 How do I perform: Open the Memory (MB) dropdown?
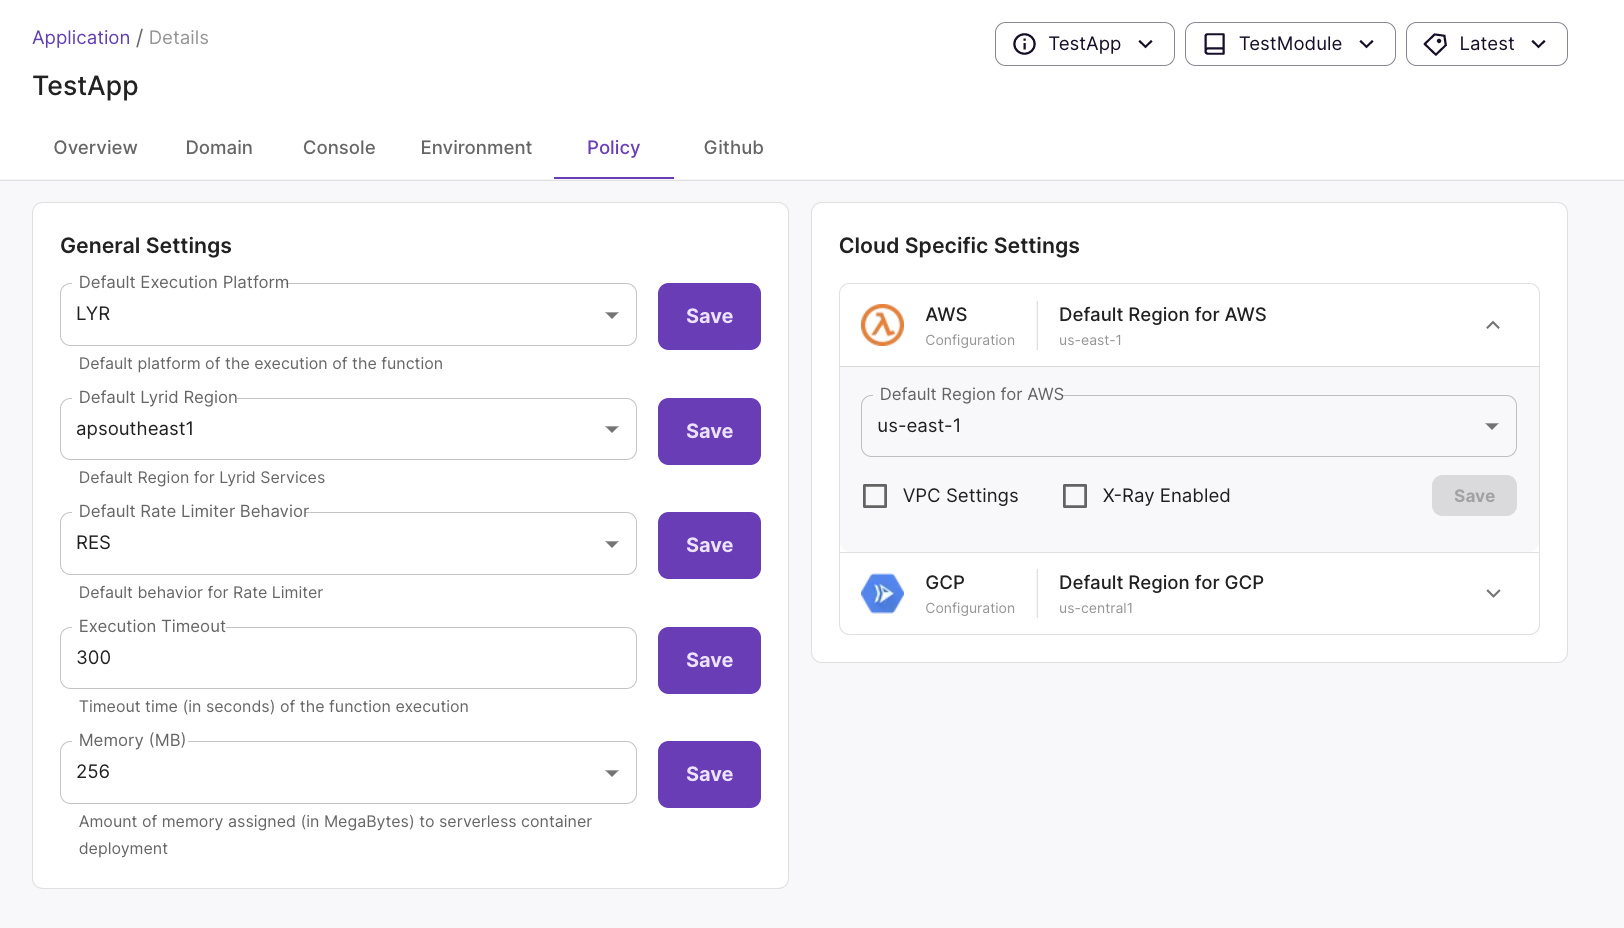point(348,772)
